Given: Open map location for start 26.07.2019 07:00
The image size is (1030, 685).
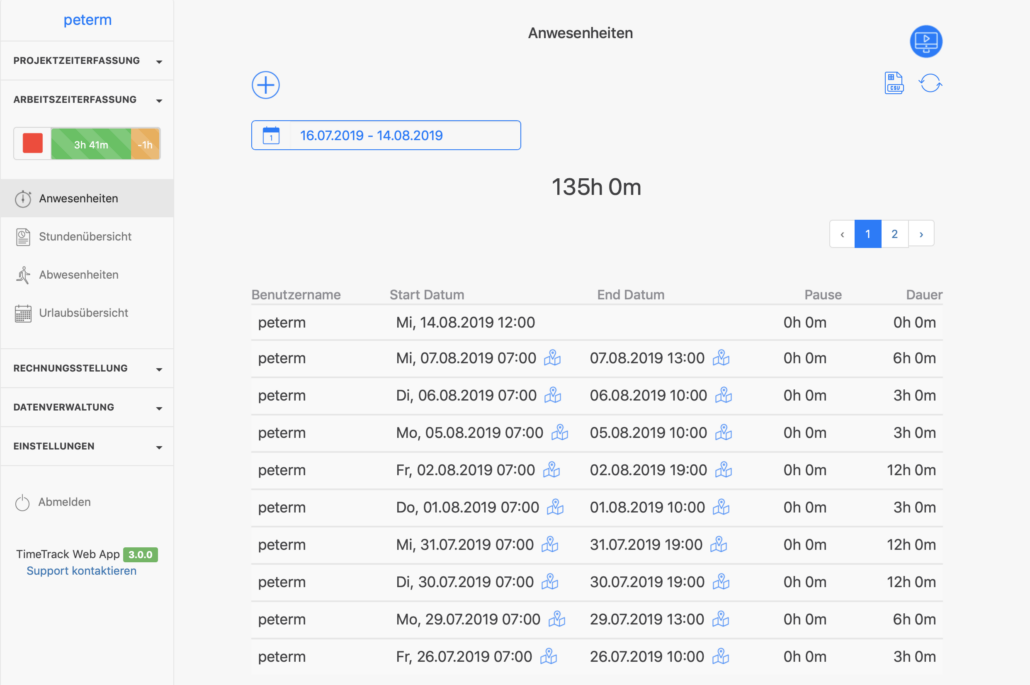Looking at the screenshot, I should 549,657.
